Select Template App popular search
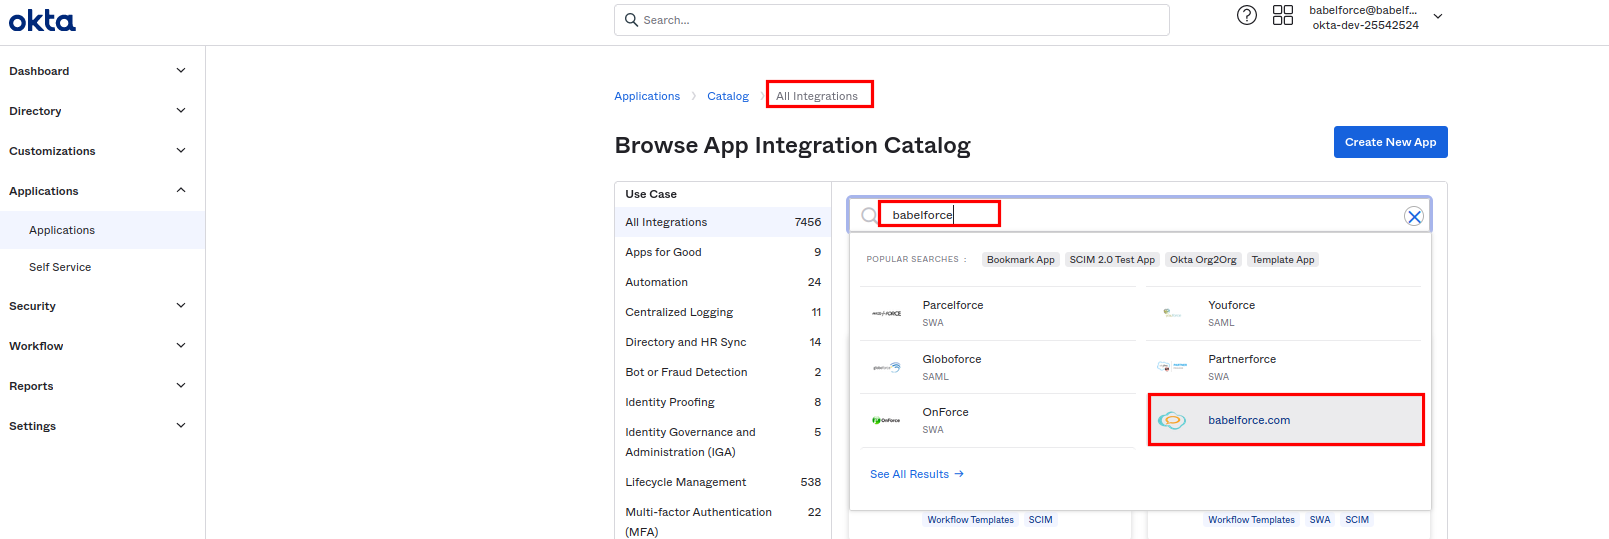This screenshot has height=539, width=1609. pyautogui.click(x=1283, y=260)
